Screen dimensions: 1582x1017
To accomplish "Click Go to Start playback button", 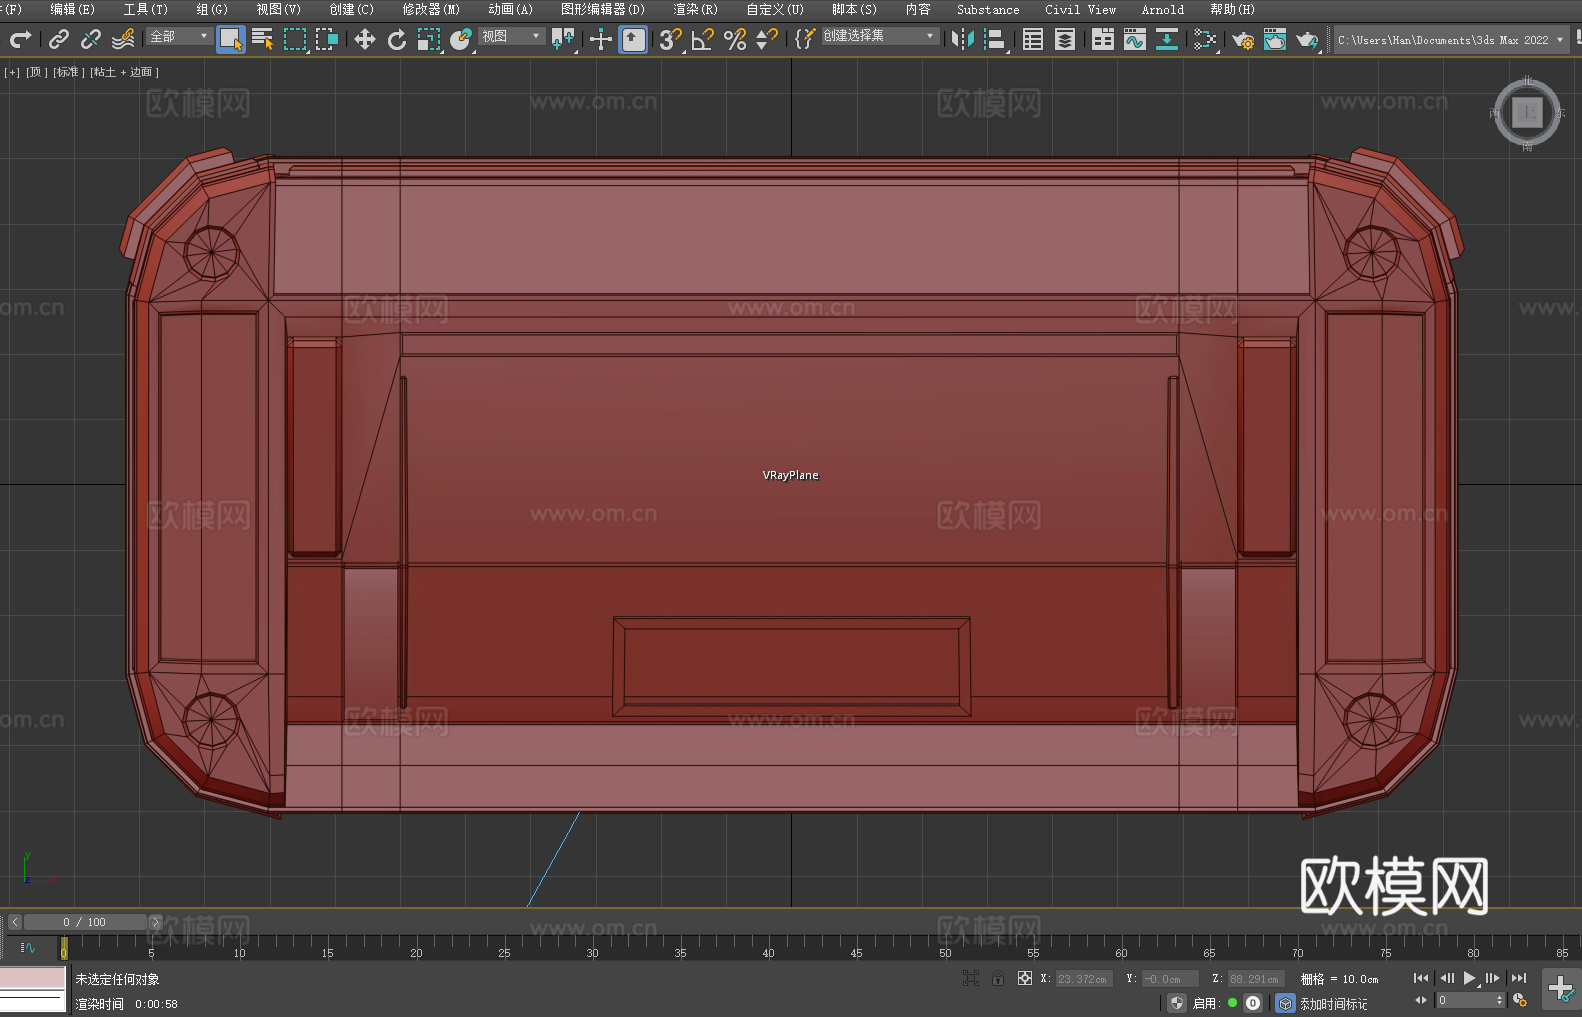I will point(1421,978).
